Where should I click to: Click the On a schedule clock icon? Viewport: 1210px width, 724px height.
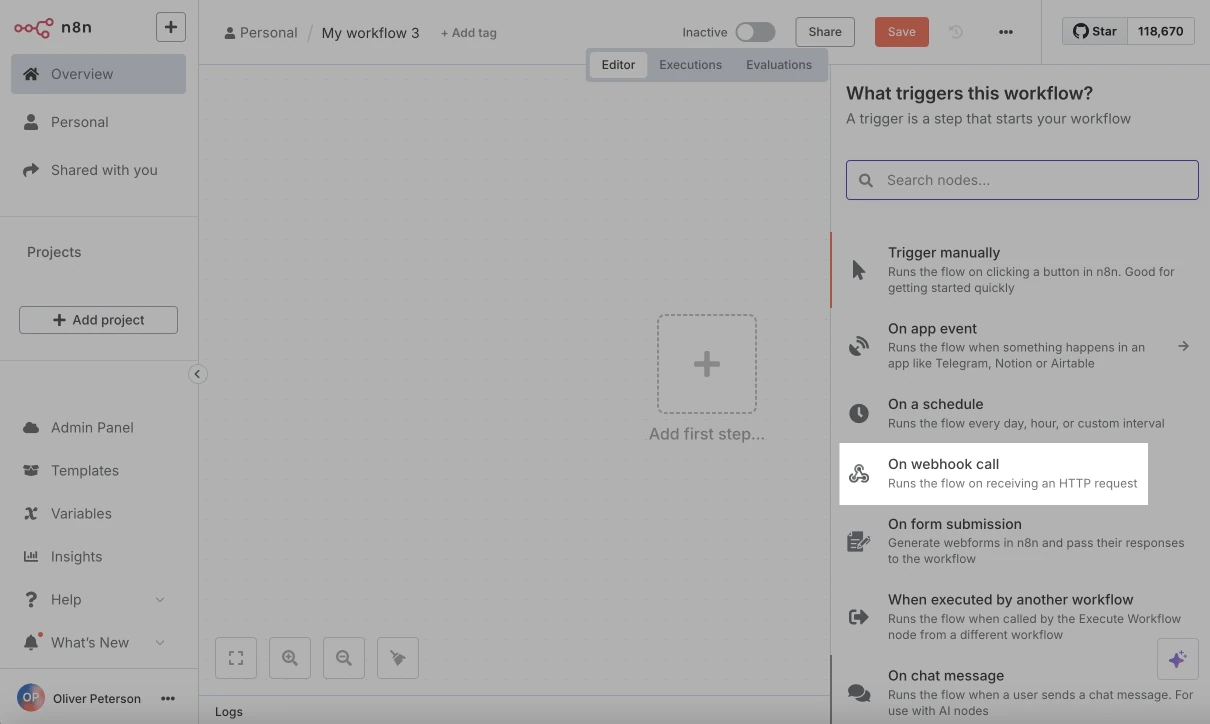(859, 413)
